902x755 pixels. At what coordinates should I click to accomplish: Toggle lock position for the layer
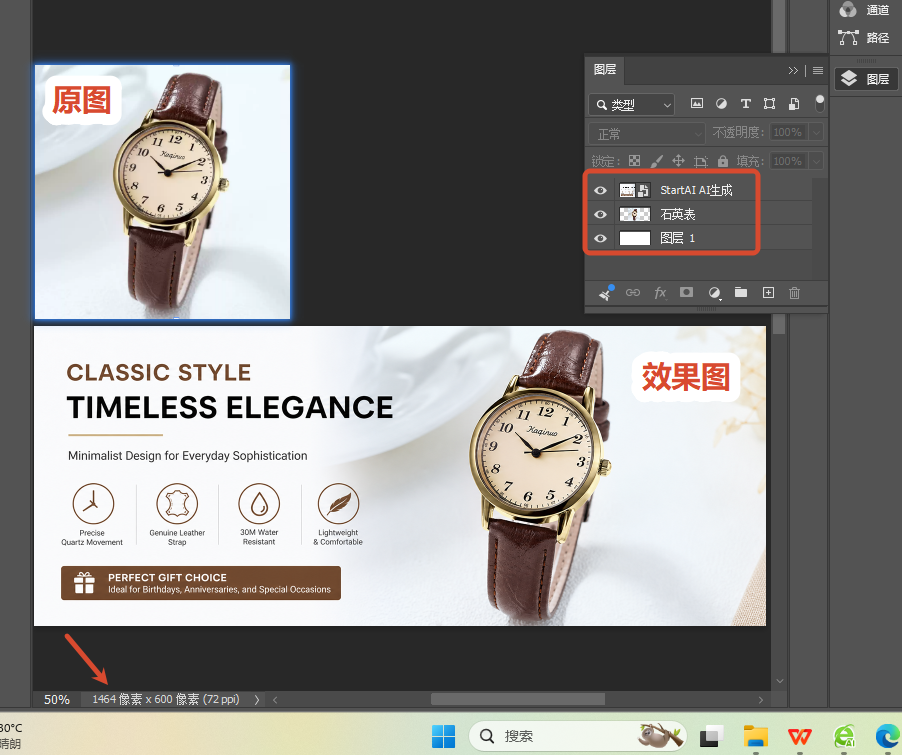(x=678, y=161)
